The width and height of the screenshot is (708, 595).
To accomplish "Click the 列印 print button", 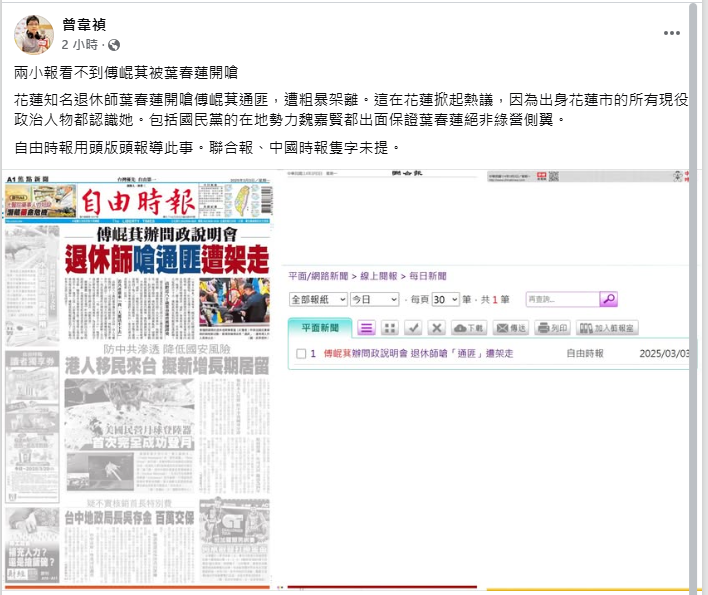I will (552, 328).
